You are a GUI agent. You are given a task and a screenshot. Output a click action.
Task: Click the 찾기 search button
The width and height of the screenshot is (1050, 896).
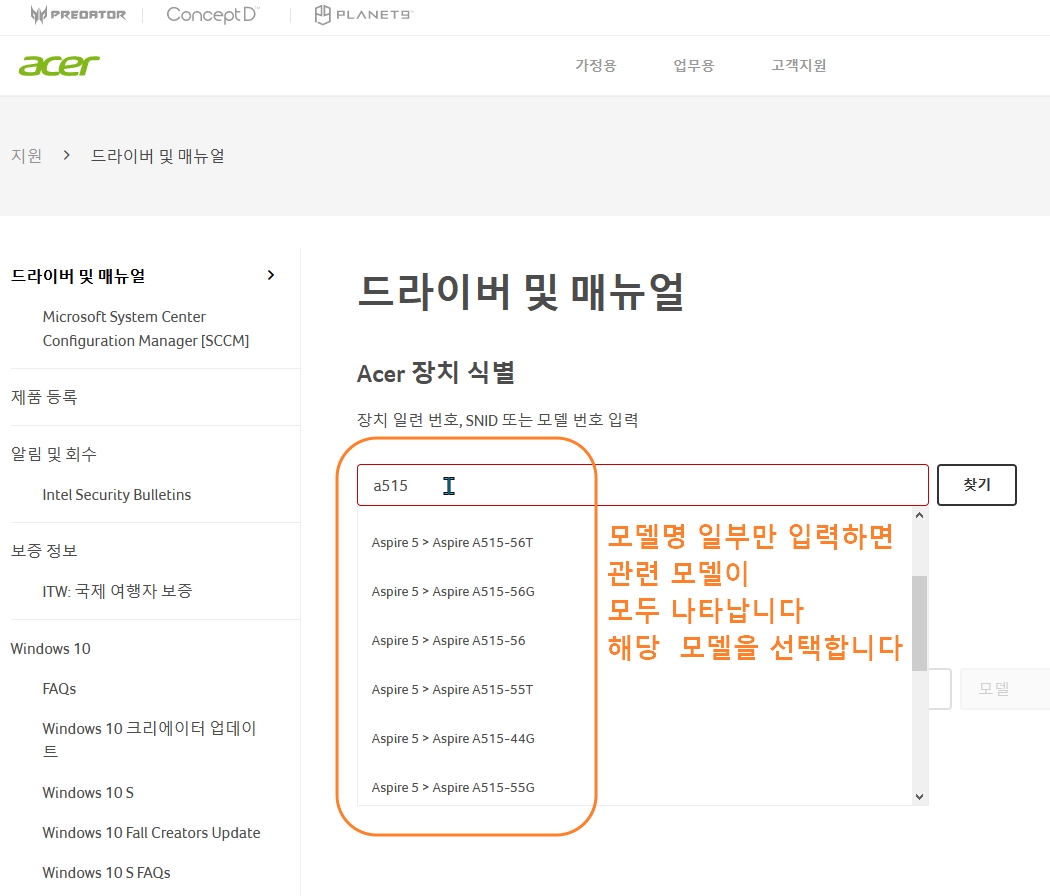coord(976,484)
